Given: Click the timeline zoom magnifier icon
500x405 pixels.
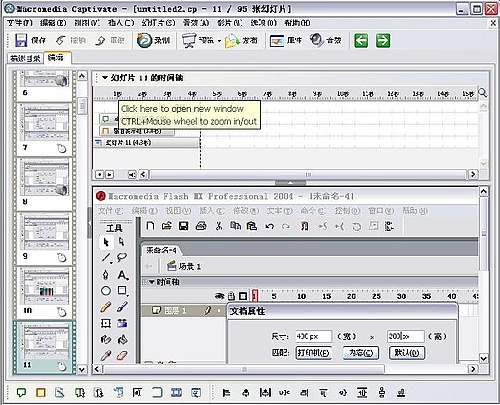Looking at the screenshot, I should tap(482, 93).
